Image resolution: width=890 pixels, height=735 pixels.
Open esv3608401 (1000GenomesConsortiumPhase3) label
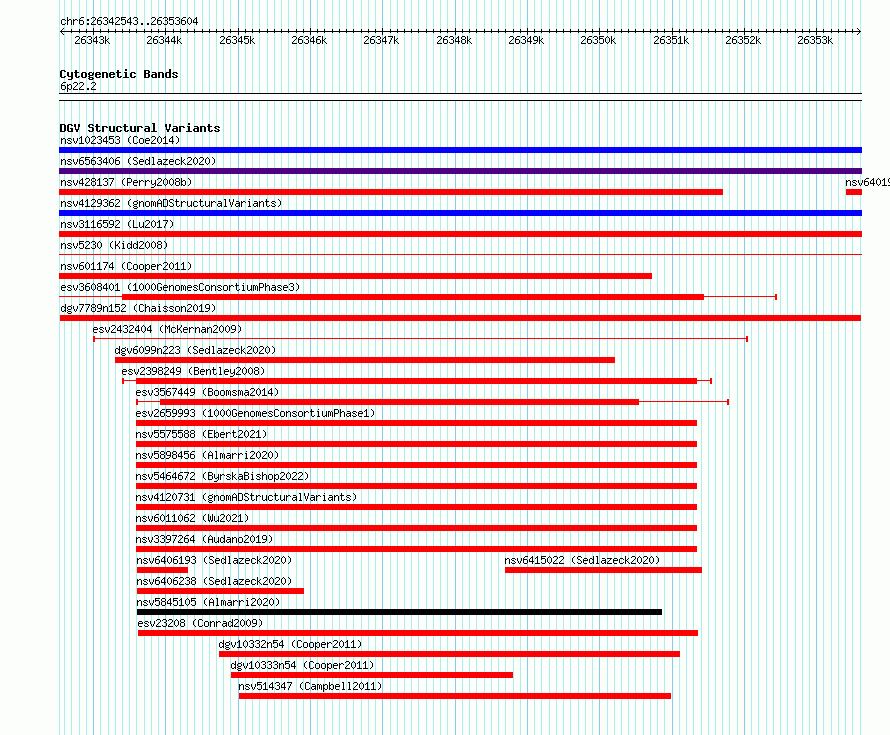coord(180,287)
